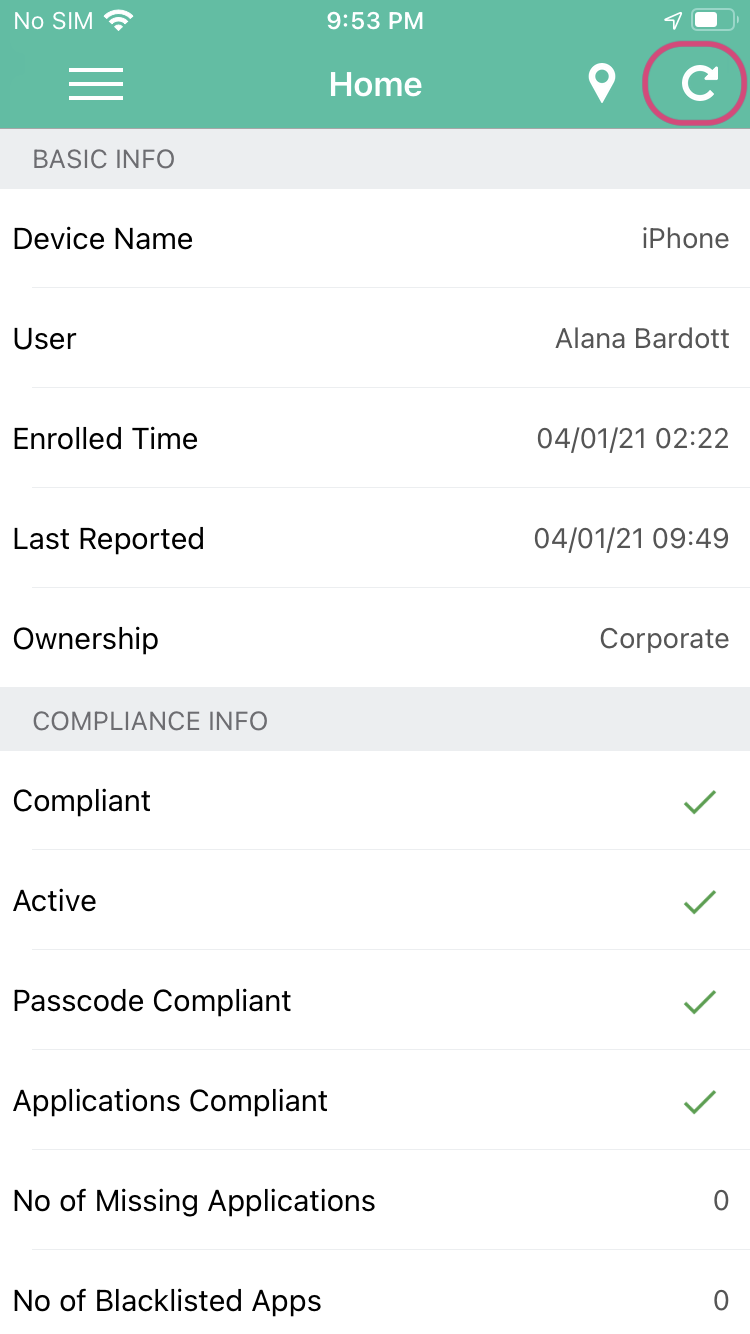Tap the COMPLIANCE INFO section header
Viewport: 750px width, 1334px height.
(375, 721)
